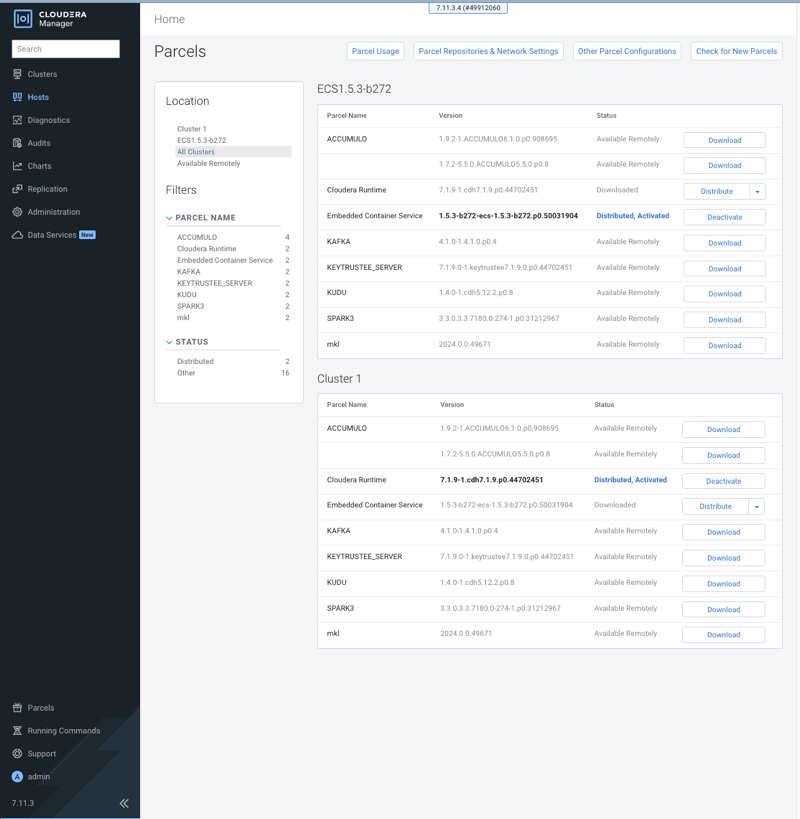Open the Diagnostics sidebar icon
This screenshot has height=819, width=800.
[x=17, y=120]
